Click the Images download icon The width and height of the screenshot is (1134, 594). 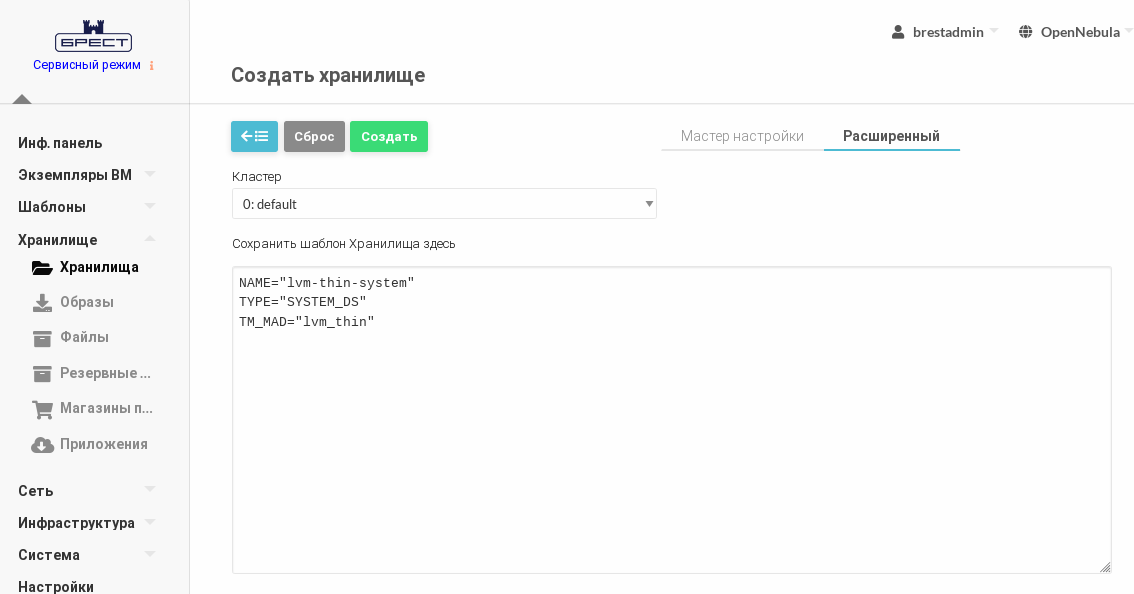[42, 302]
